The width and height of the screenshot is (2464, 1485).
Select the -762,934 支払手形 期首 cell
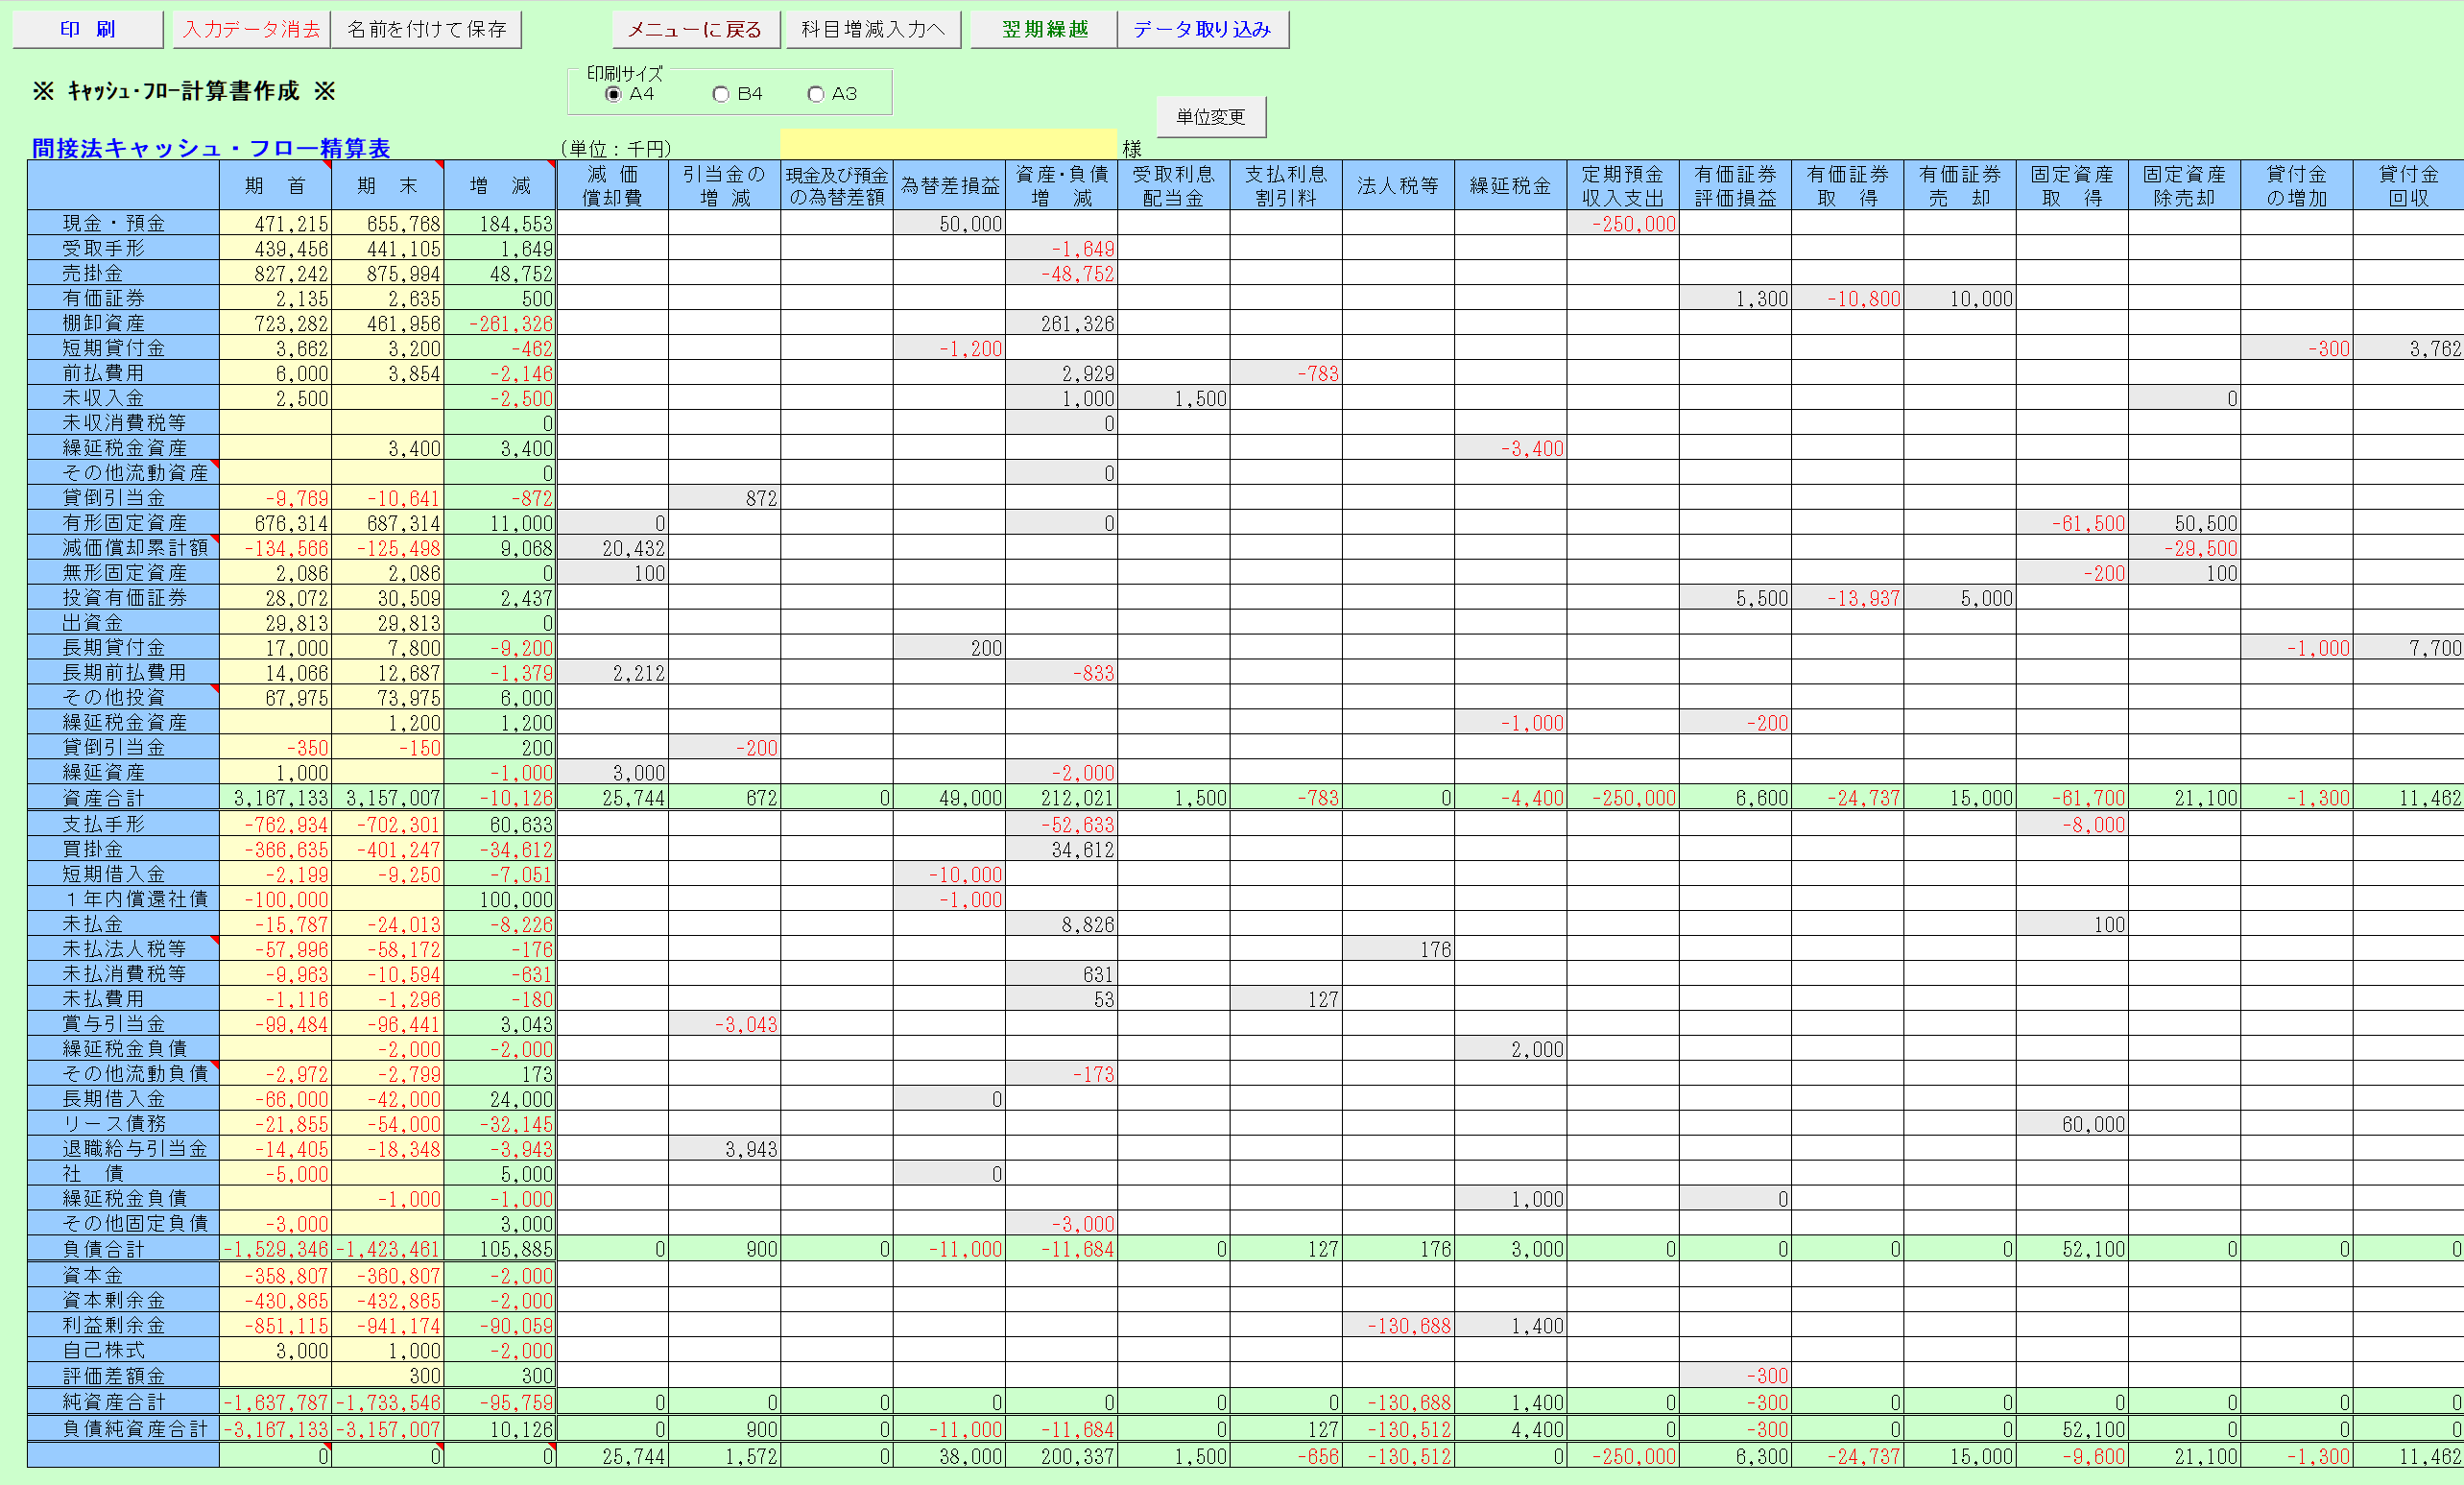tap(275, 824)
